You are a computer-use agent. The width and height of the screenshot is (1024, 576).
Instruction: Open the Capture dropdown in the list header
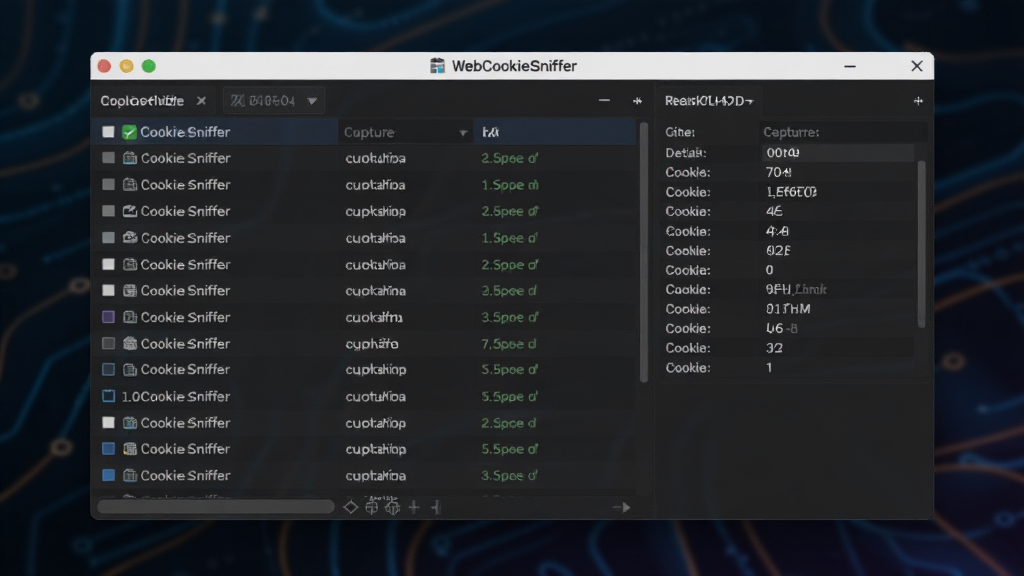(x=405, y=132)
